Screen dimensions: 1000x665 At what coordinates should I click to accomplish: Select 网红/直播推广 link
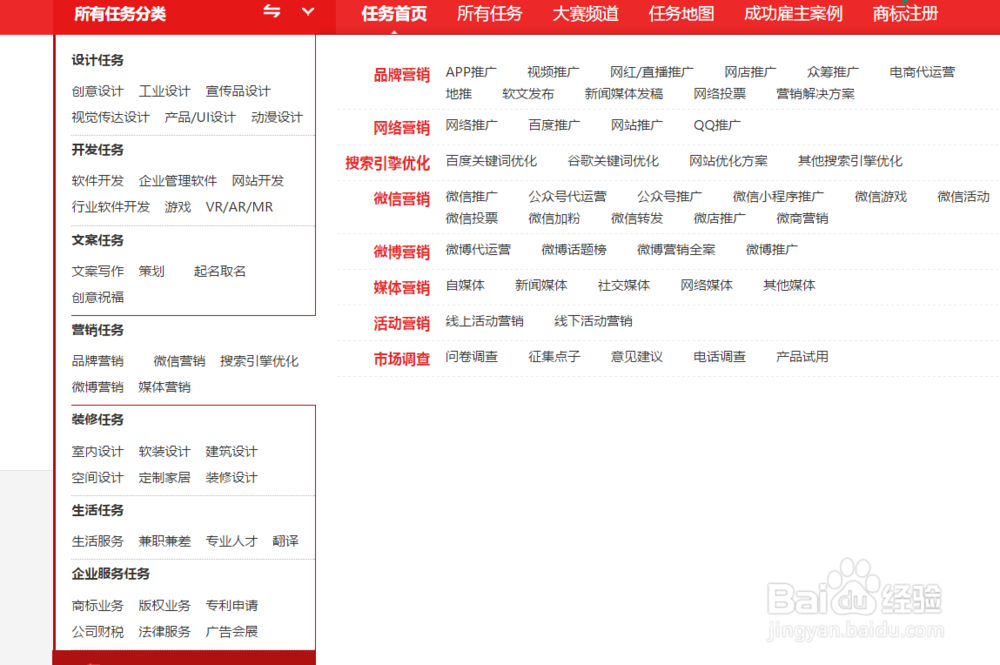[x=651, y=72]
